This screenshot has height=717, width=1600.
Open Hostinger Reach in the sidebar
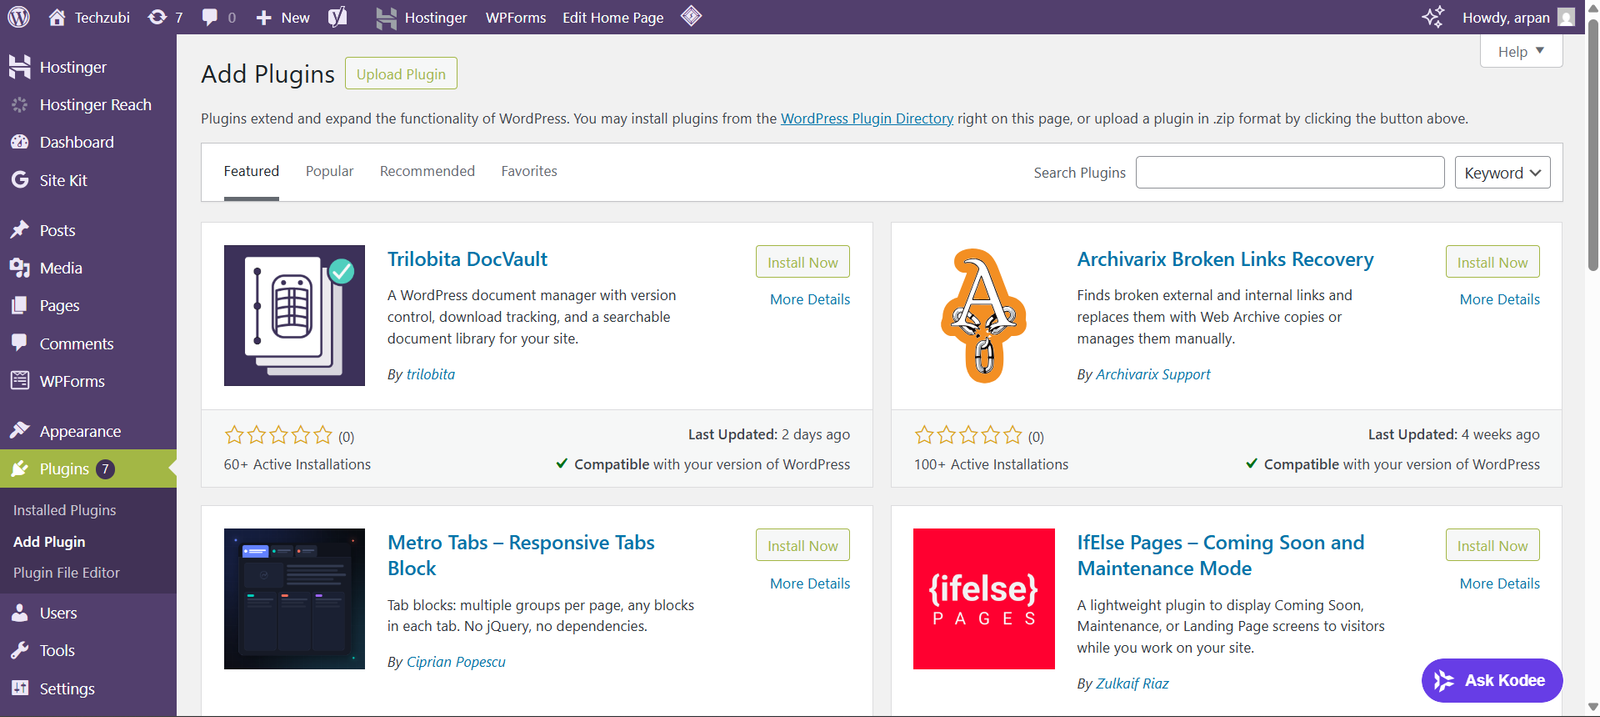(95, 105)
